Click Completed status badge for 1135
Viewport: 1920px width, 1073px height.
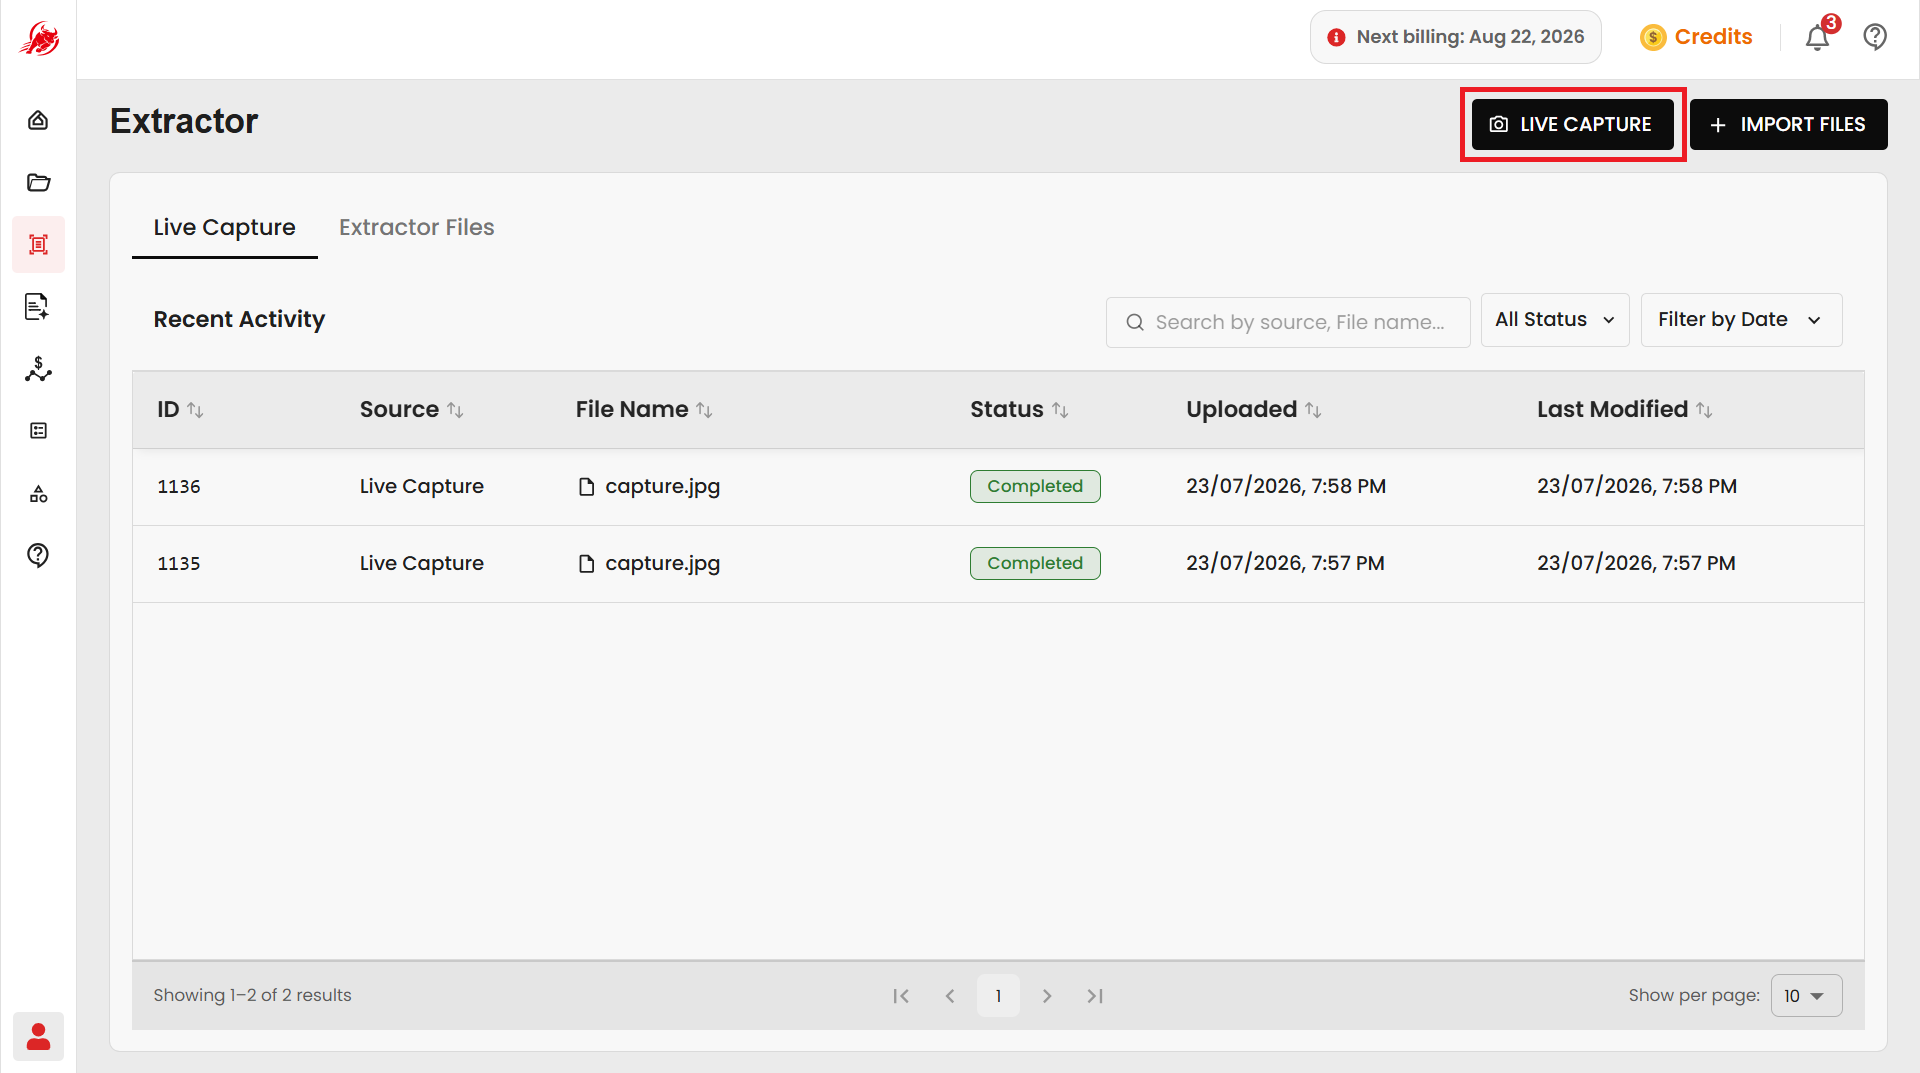tap(1035, 563)
